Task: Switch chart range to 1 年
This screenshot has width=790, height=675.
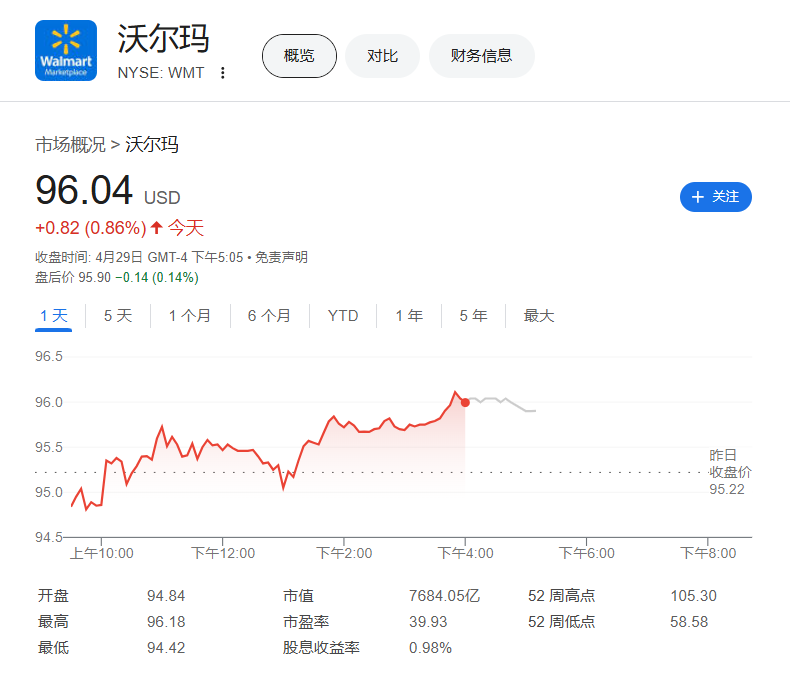Action: click(x=409, y=316)
